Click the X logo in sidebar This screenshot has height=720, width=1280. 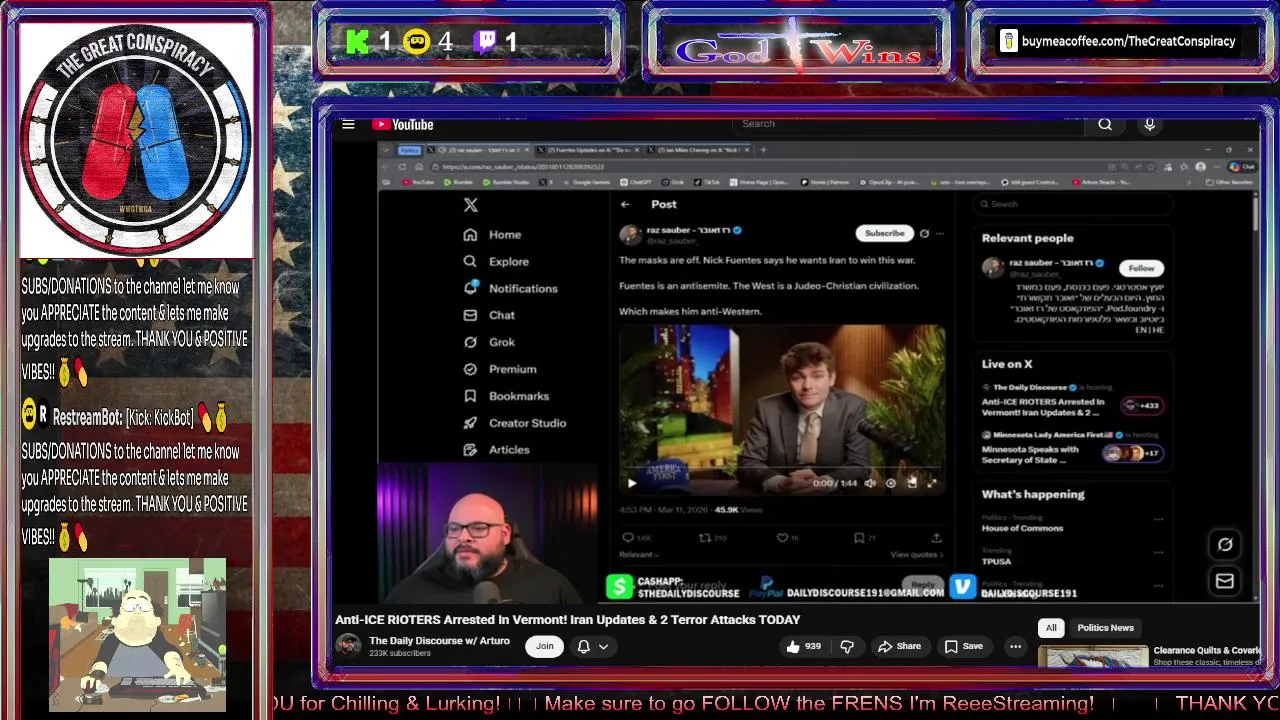(x=471, y=204)
